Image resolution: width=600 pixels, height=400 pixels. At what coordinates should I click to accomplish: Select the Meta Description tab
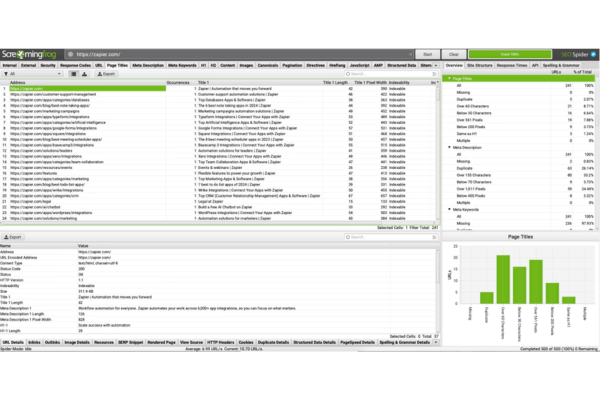tap(148, 65)
